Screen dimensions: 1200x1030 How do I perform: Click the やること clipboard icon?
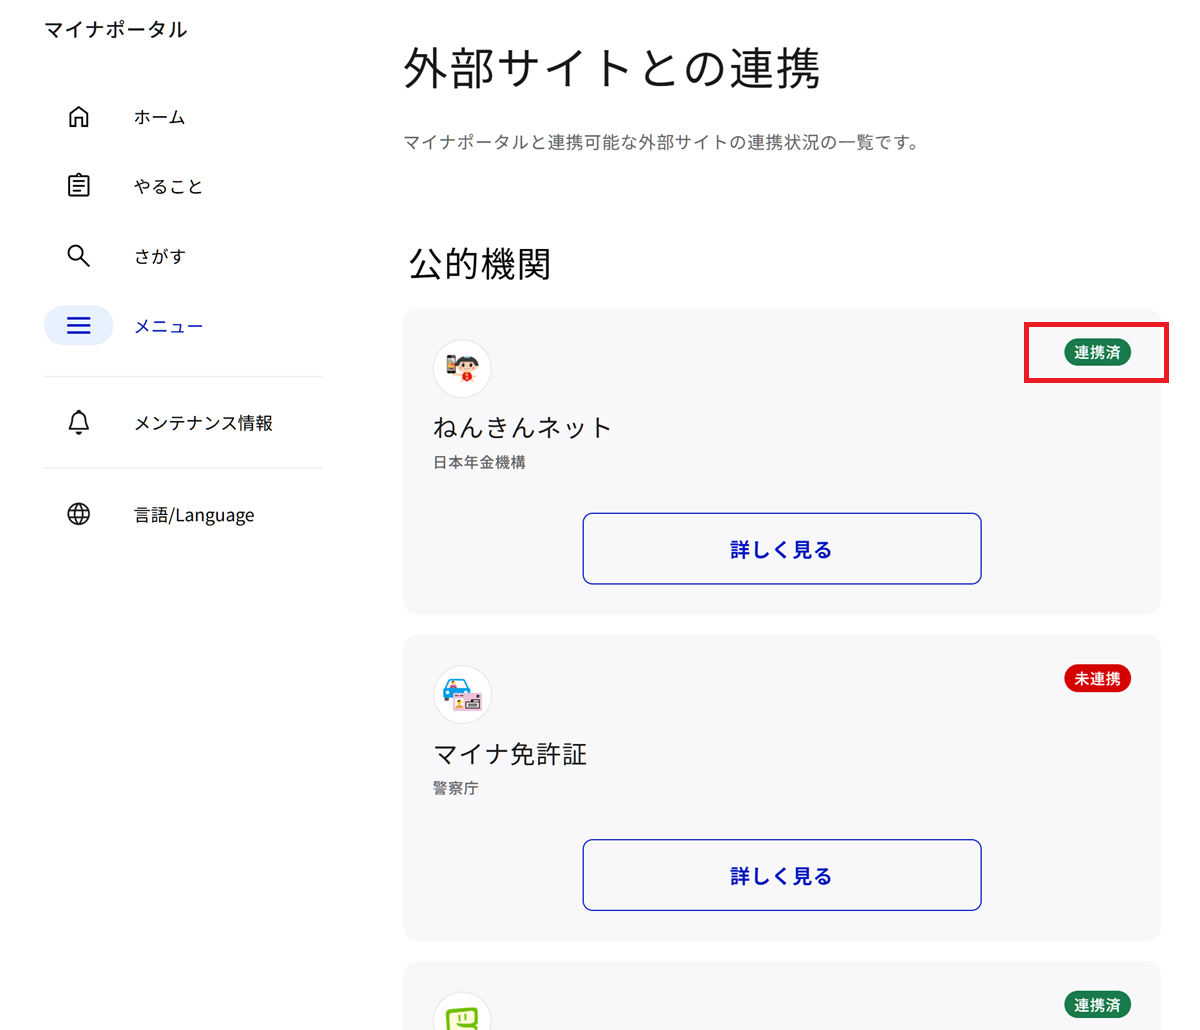pos(79,186)
